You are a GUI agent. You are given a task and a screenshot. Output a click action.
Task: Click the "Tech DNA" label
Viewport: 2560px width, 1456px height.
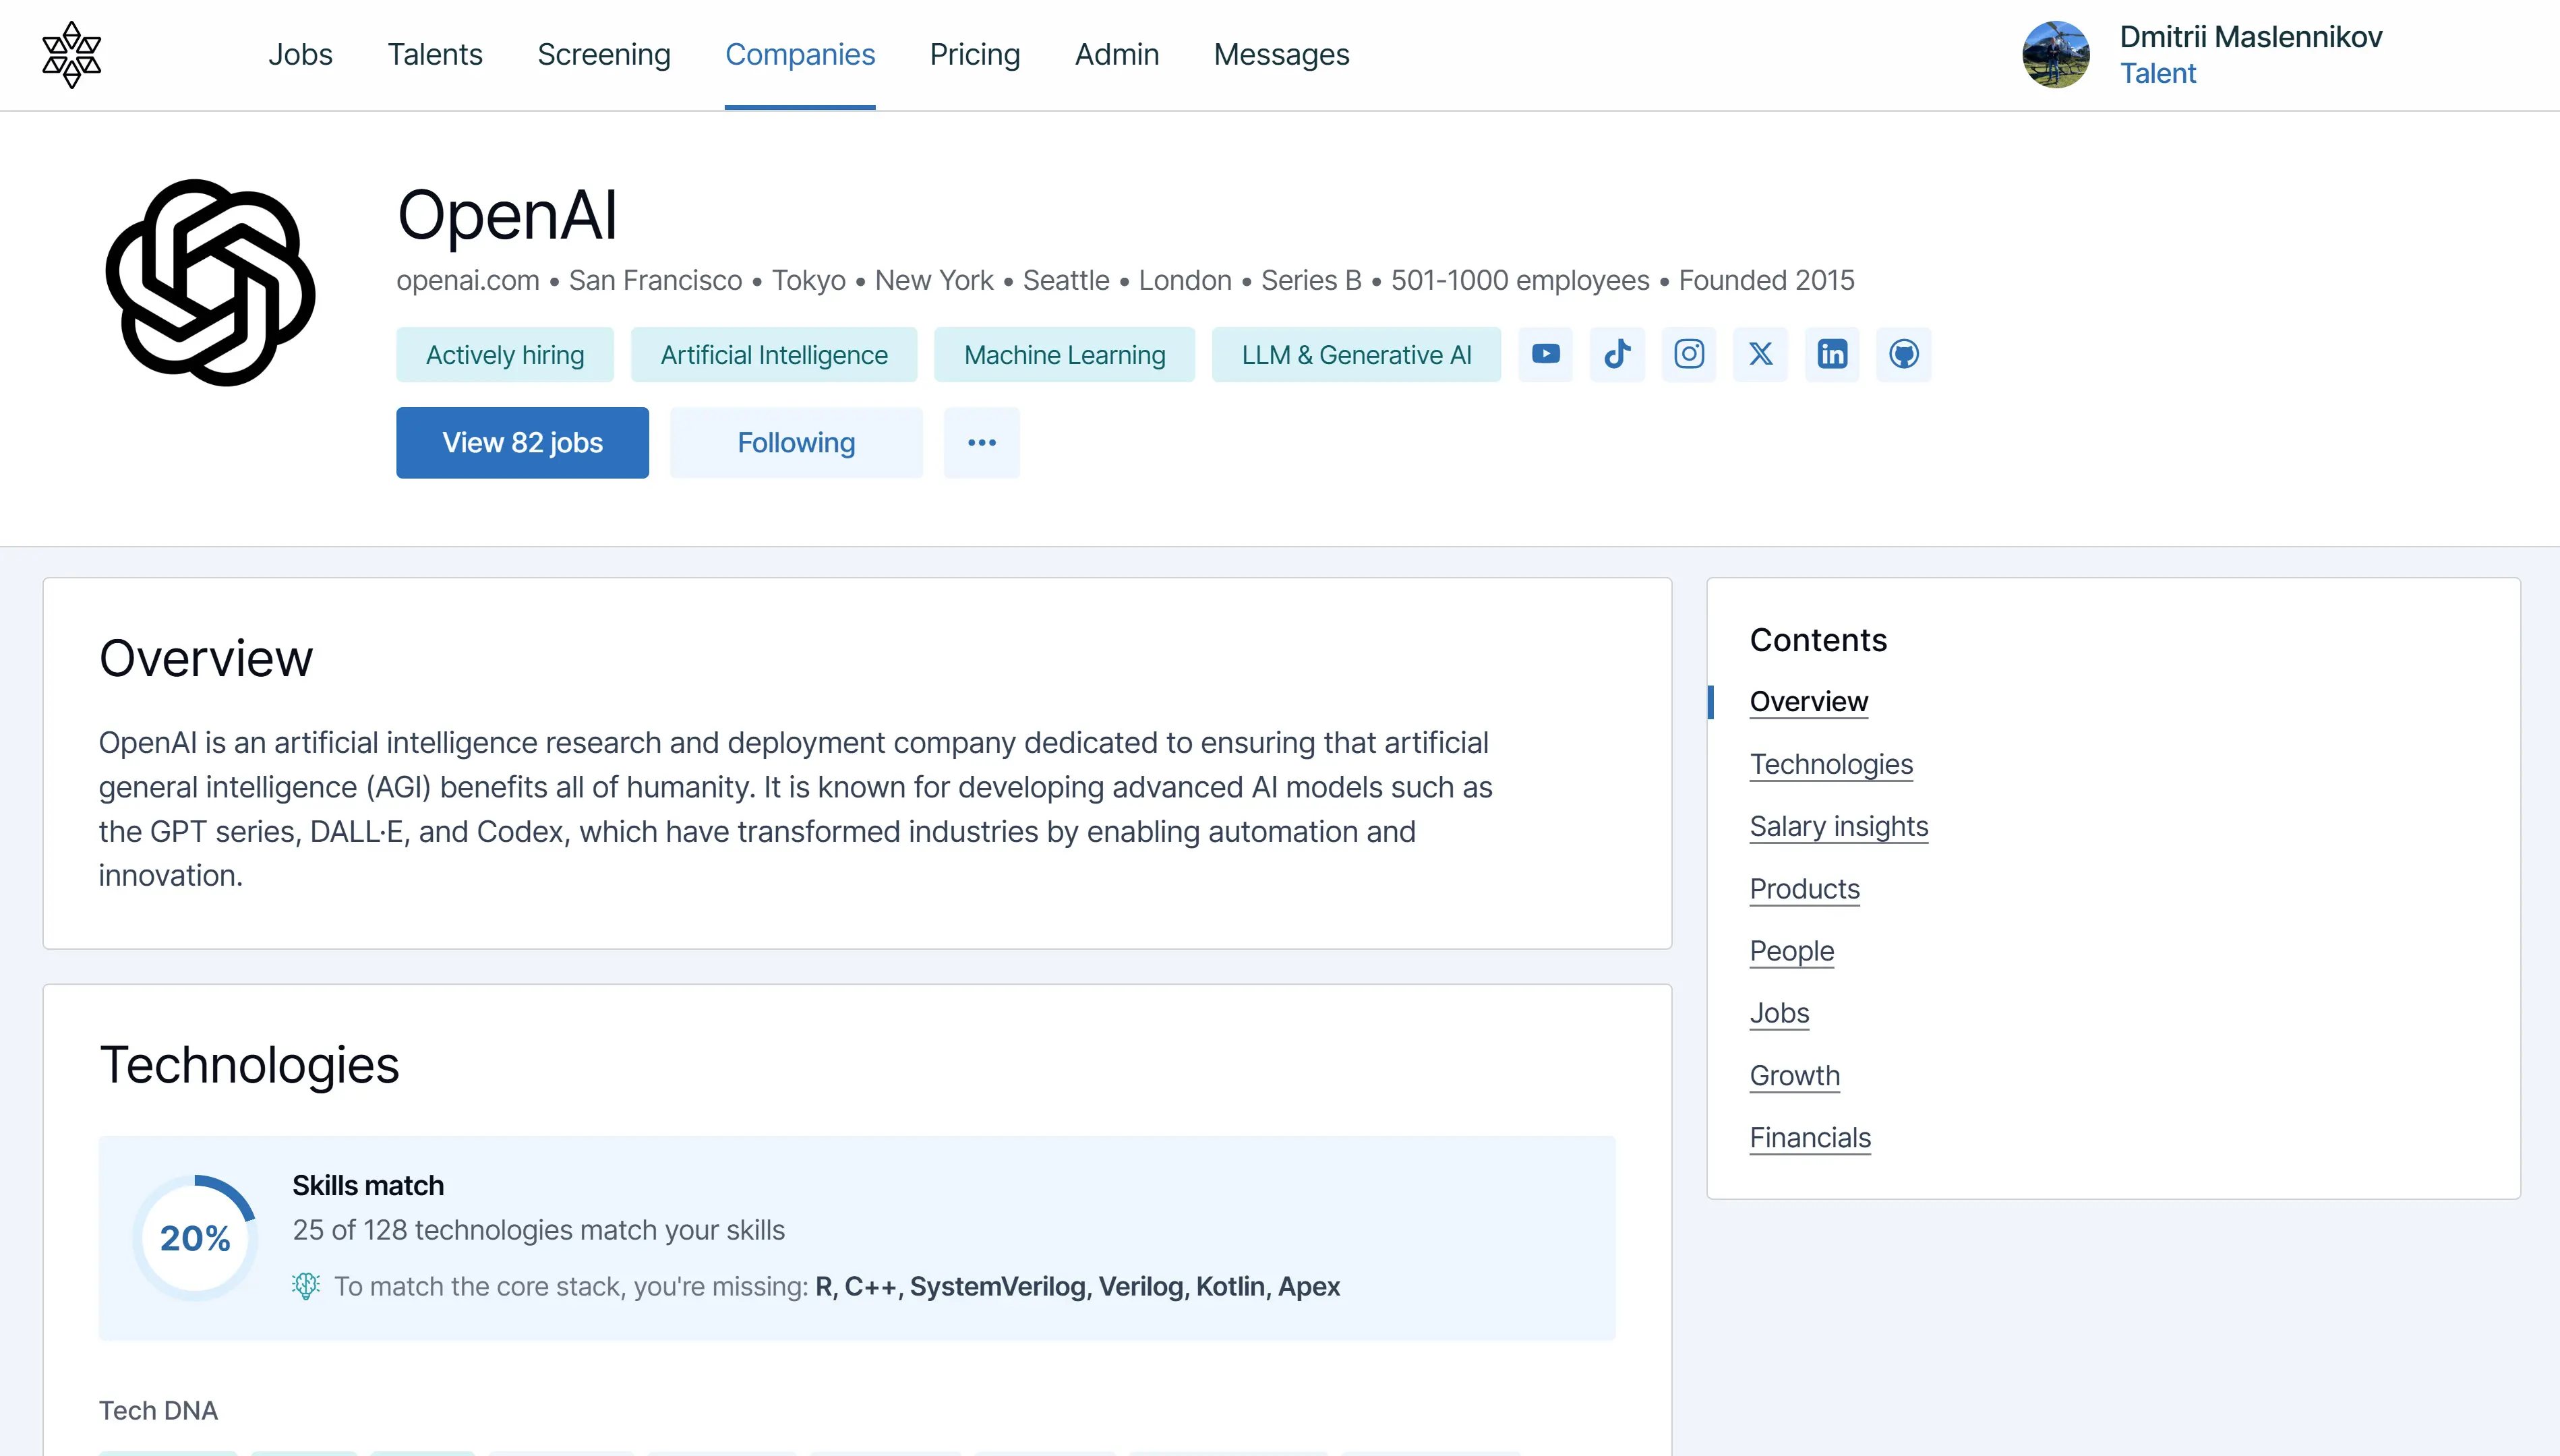coord(158,1411)
